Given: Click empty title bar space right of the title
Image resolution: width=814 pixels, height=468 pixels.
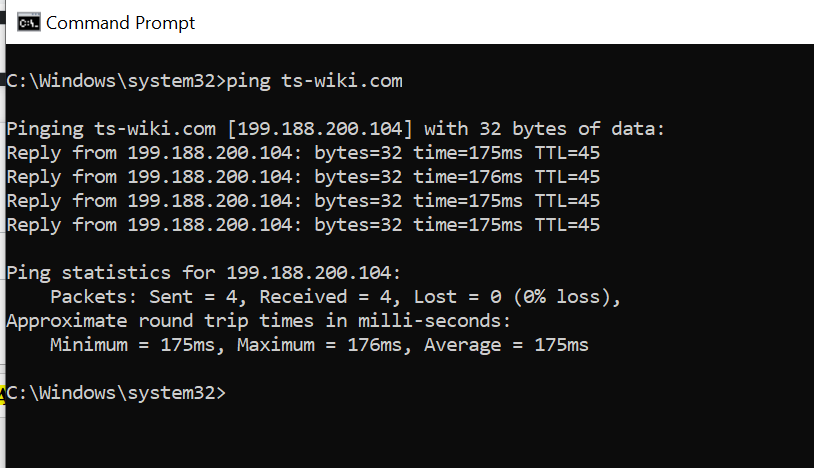Looking at the screenshot, I should click(x=500, y=22).
